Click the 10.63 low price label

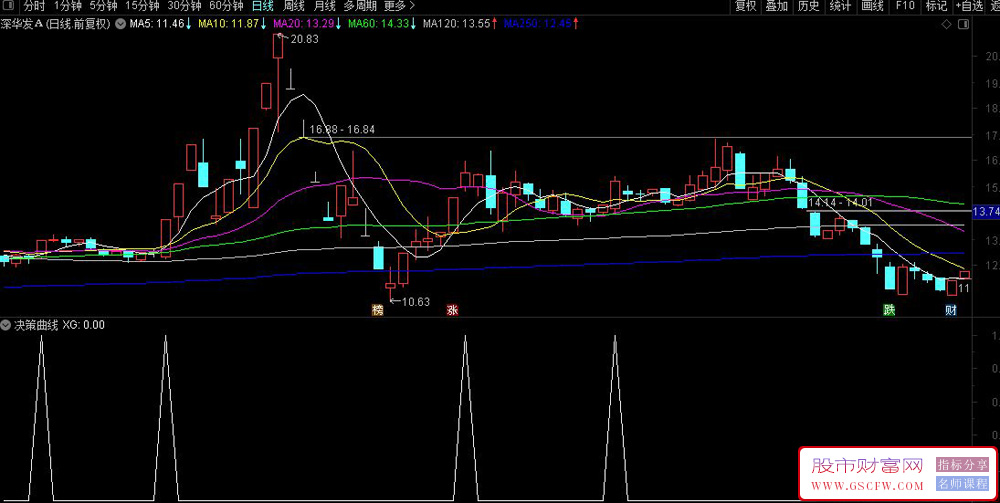coord(415,302)
